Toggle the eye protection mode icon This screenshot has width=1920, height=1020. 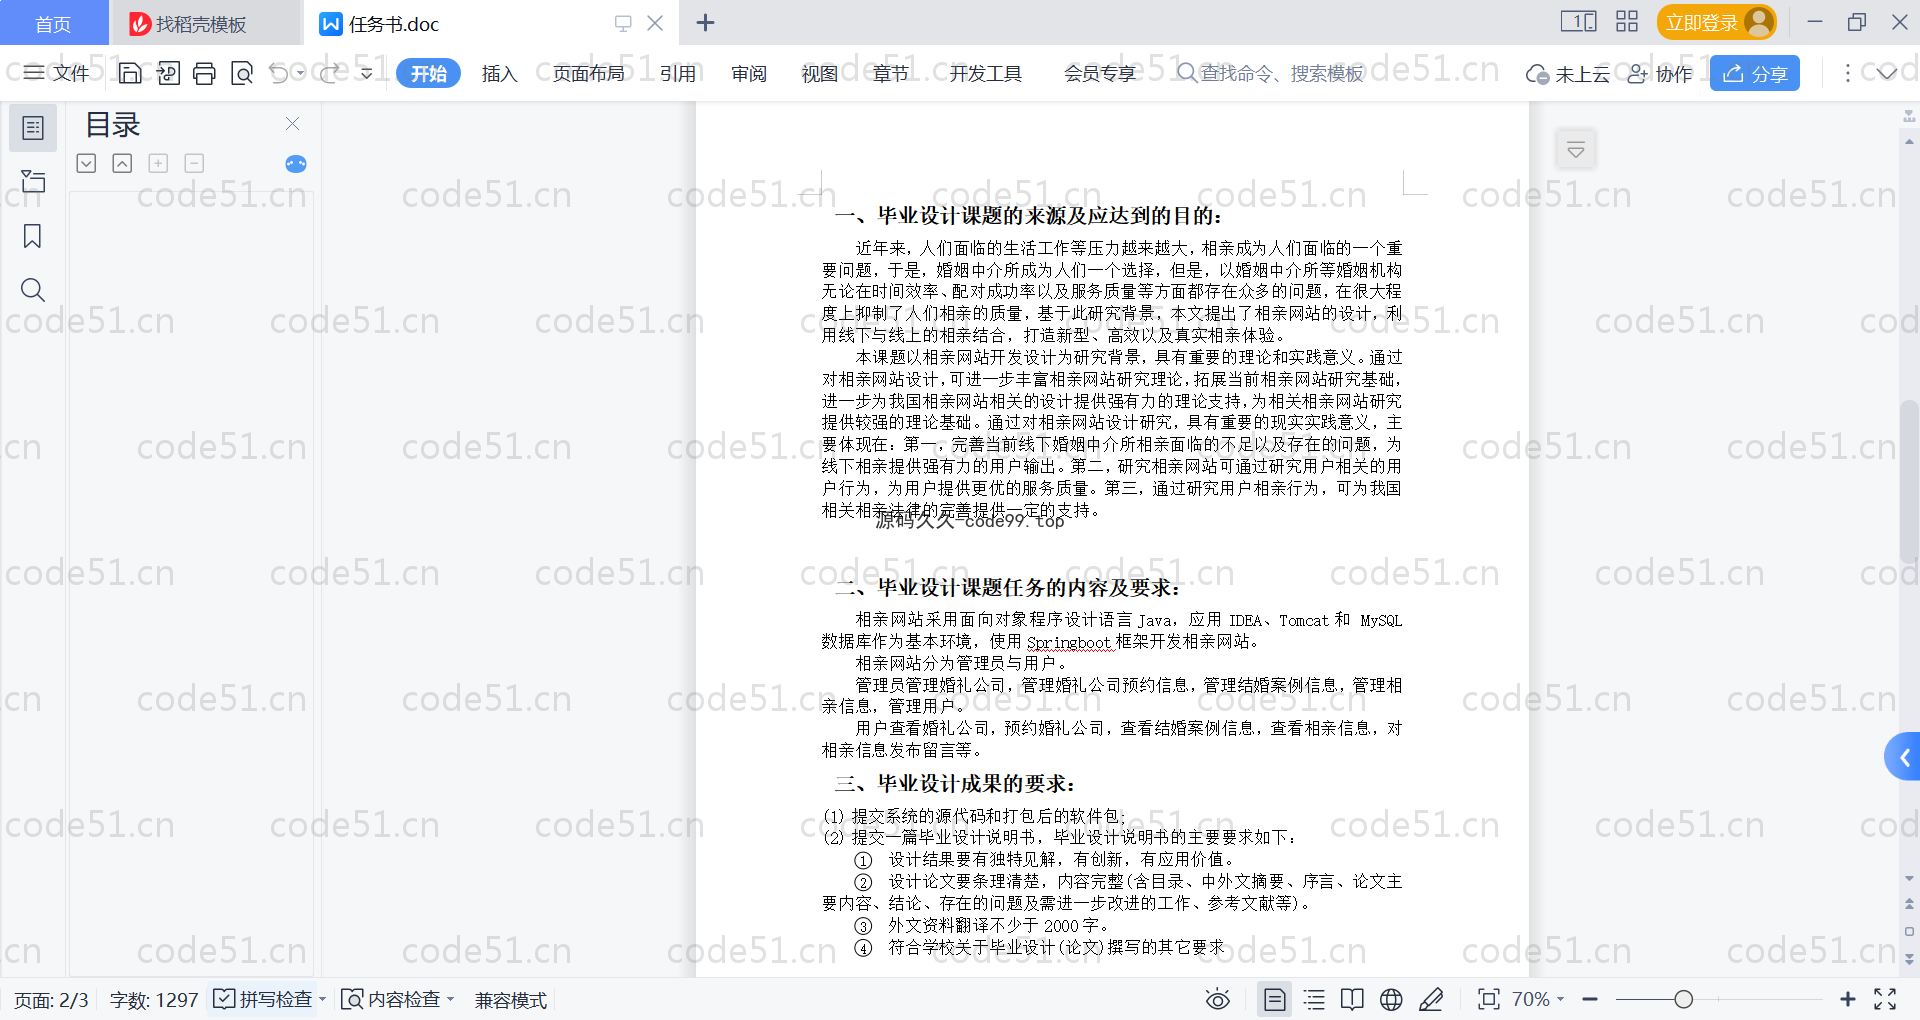pos(1218,999)
